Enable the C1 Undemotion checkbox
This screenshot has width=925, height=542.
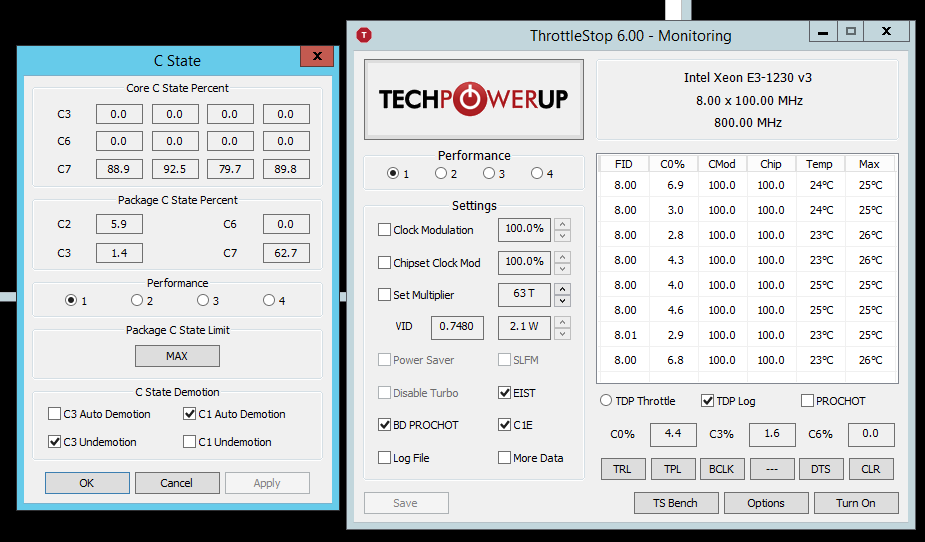(x=189, y=442)
